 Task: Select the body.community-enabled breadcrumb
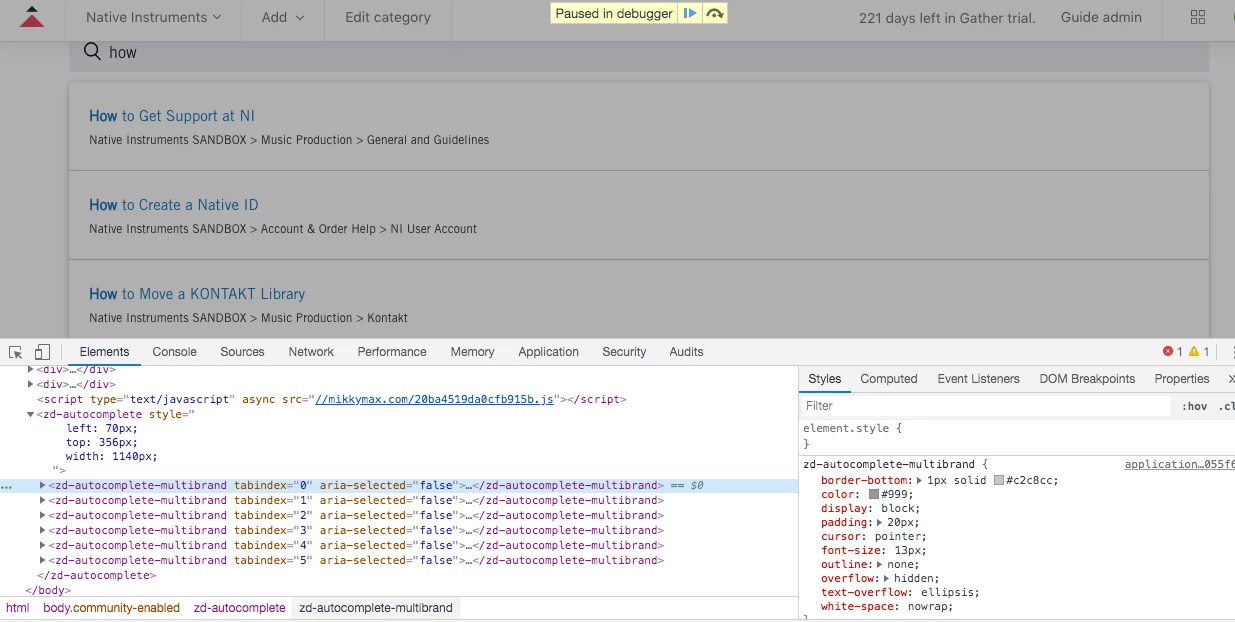(x=112, y=608)
